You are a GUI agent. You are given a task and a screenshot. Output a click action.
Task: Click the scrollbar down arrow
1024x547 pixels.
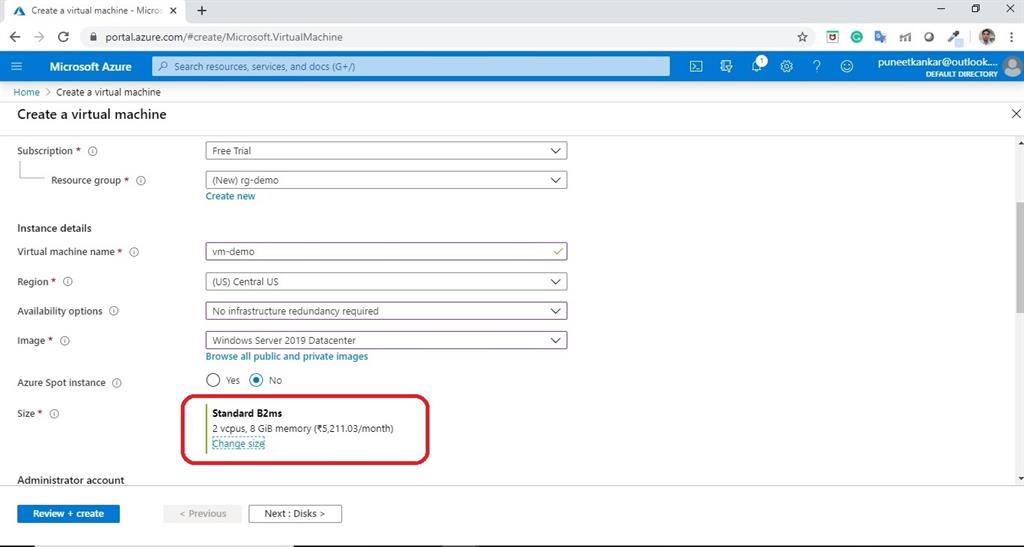[x=1019, y=478]
